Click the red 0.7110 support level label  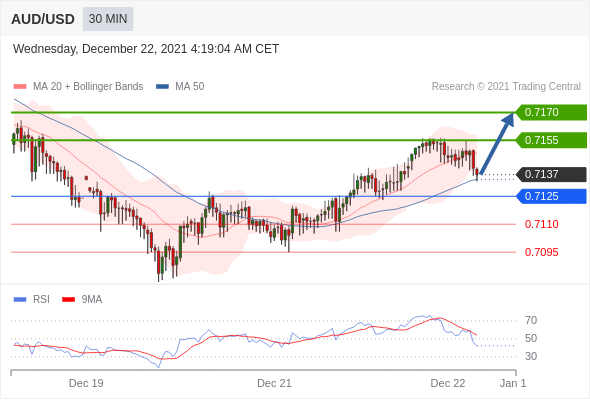[541, 224]
